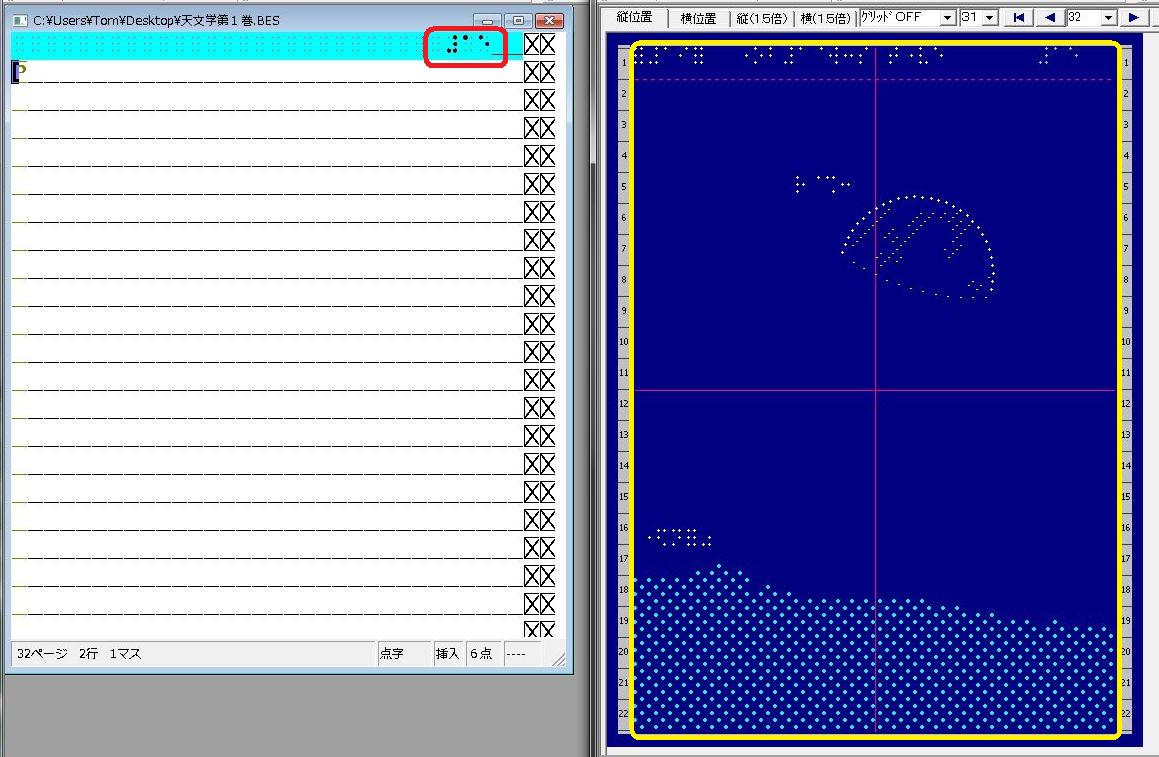Image resolution: width=1159 pixels, height=757 pixels.
Task: Switch to the 縦位置 tab
Action: click(x=636, y=18)
